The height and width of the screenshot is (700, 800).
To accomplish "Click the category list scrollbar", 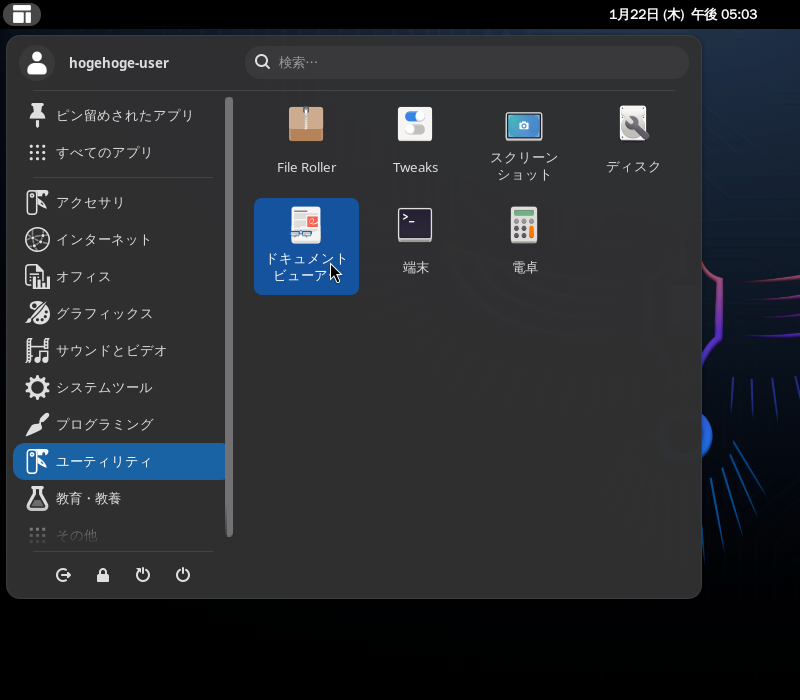I will coord(229,316).
